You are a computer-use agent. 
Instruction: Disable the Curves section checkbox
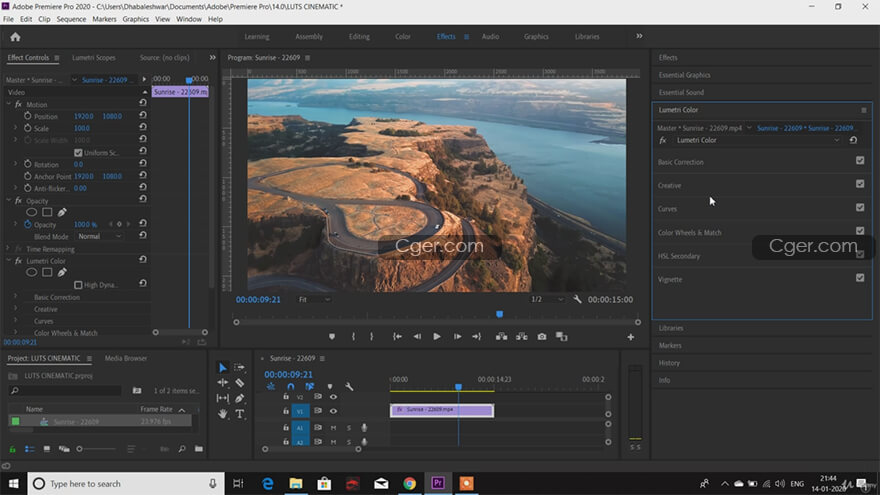860,208
